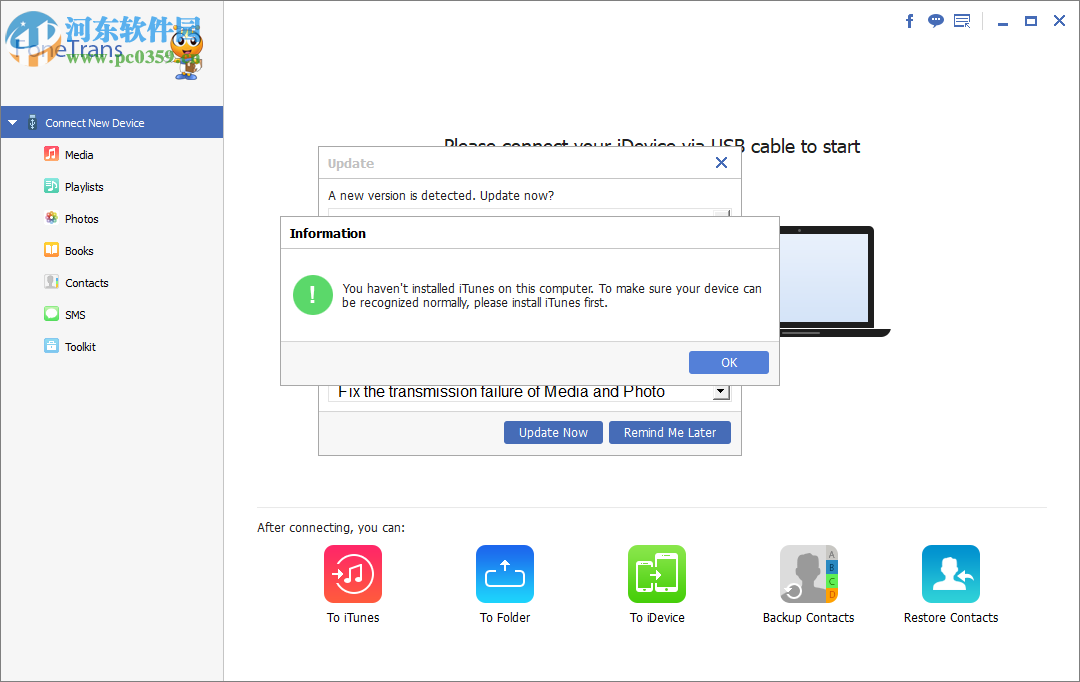Choose Remind Me Later

point(669,432)
